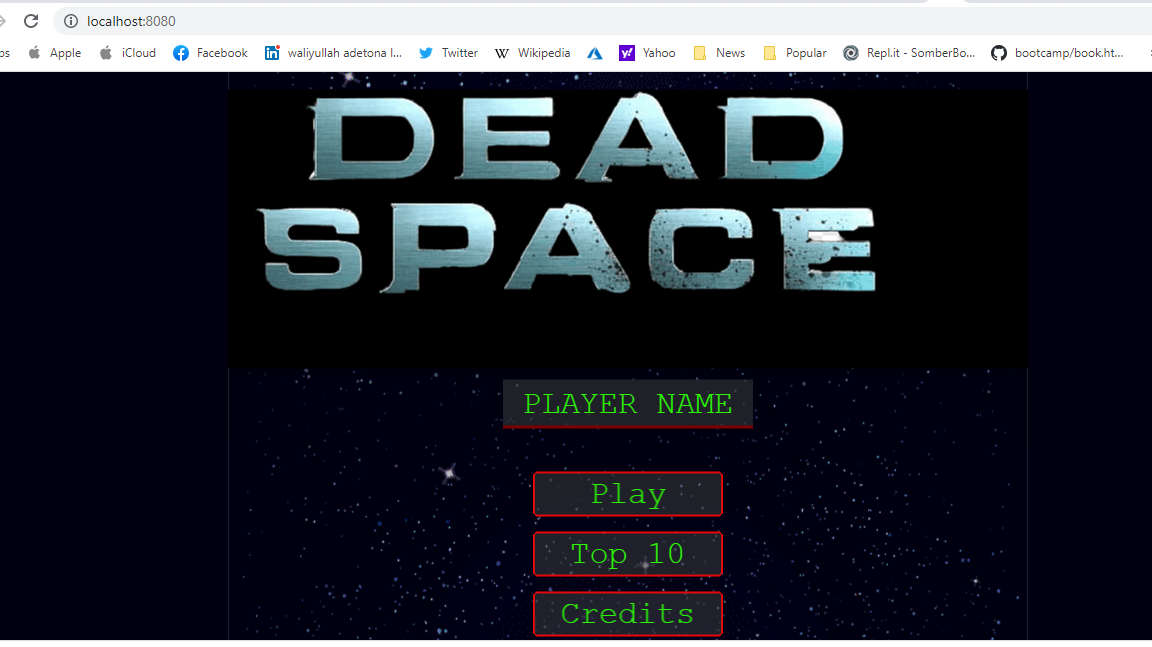Open the Apple bookmark
This screenshot has width=1152, height=647.
(54, 53)
